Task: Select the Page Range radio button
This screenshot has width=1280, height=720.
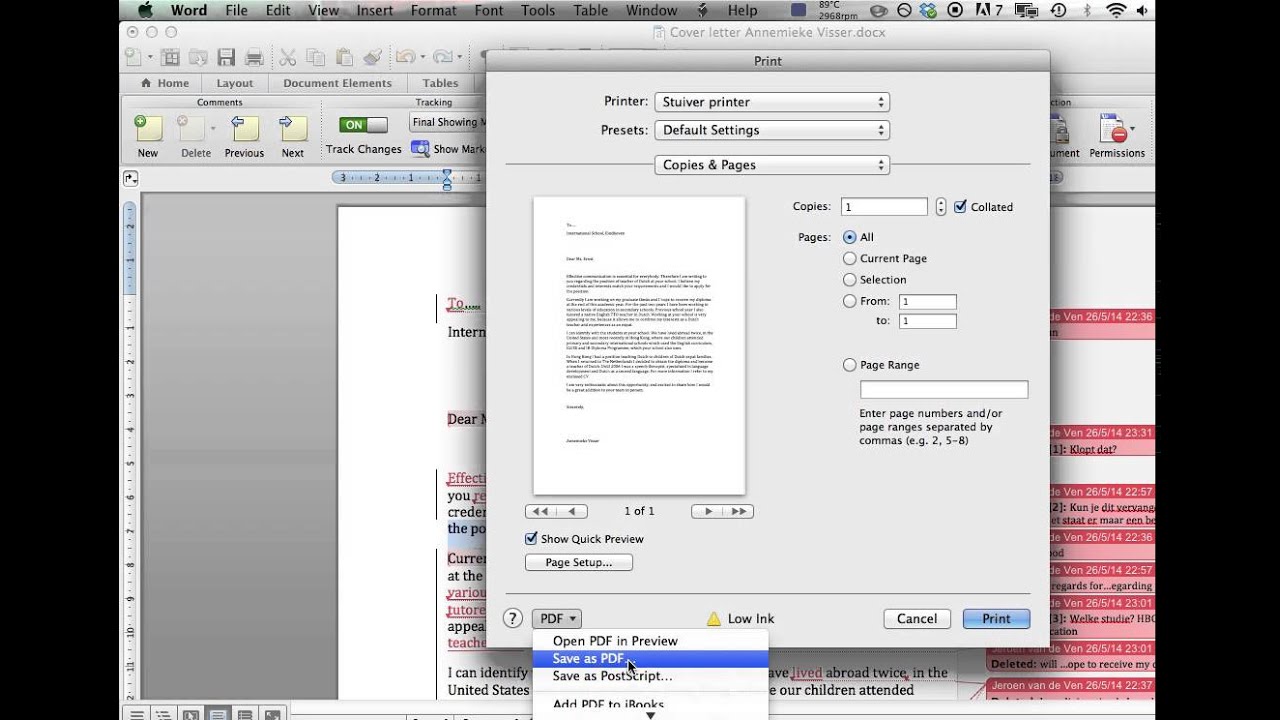Action: click(x=850, y=365)
